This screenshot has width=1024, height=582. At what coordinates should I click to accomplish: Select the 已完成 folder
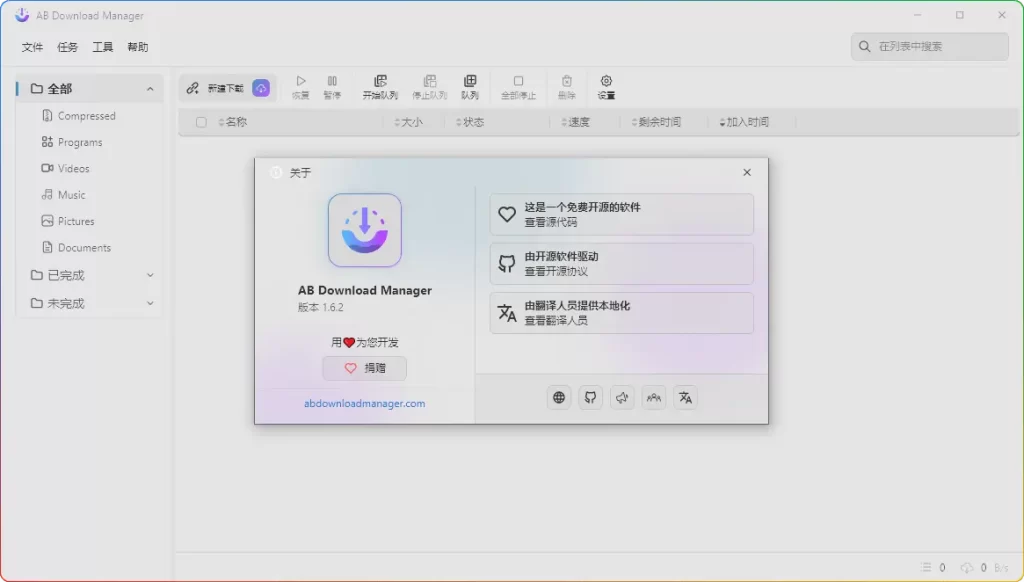coord(88,276)
